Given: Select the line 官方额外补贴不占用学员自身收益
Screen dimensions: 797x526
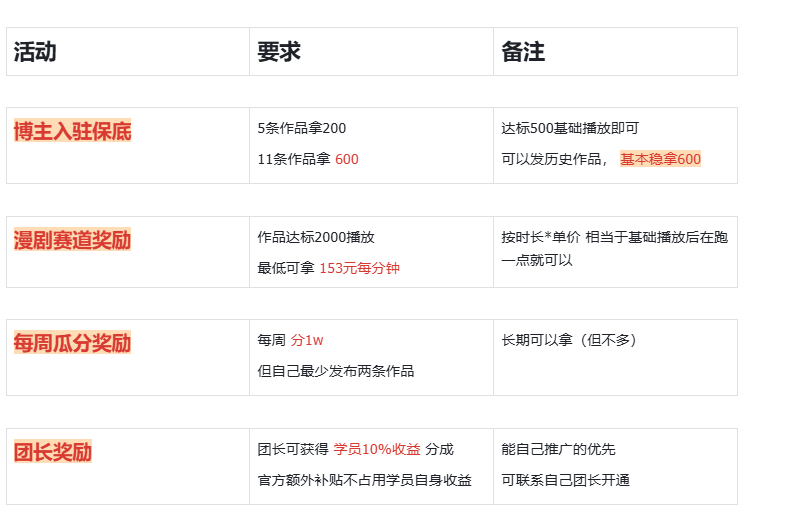Looking at the screenshot, I should click(x=364, y=480).
